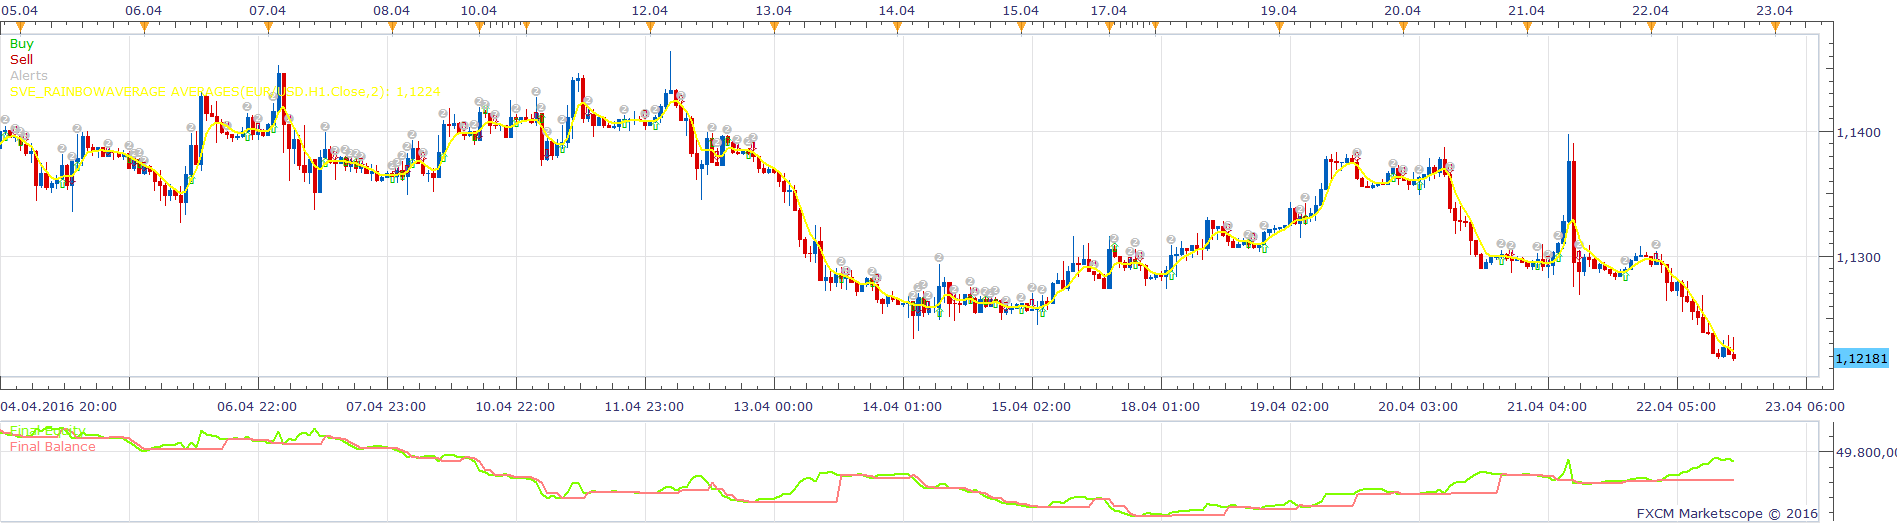This screenshot has width=1899, height=523.
Task: Click the 18.04 01:00 time label
Action: [x=1160, y=407]
